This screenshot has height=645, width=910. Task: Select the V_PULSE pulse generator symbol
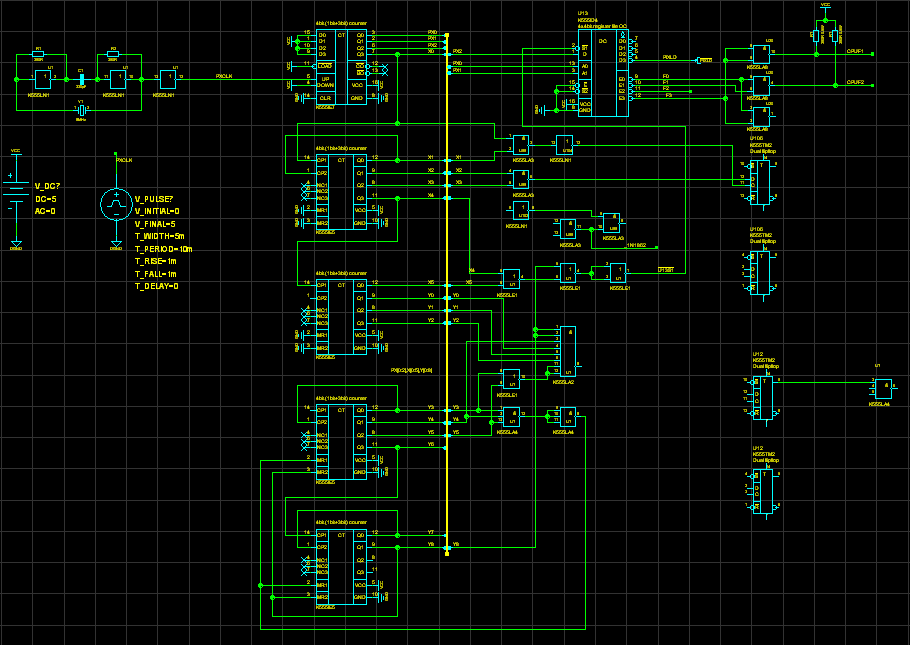(x=116, y=204)
